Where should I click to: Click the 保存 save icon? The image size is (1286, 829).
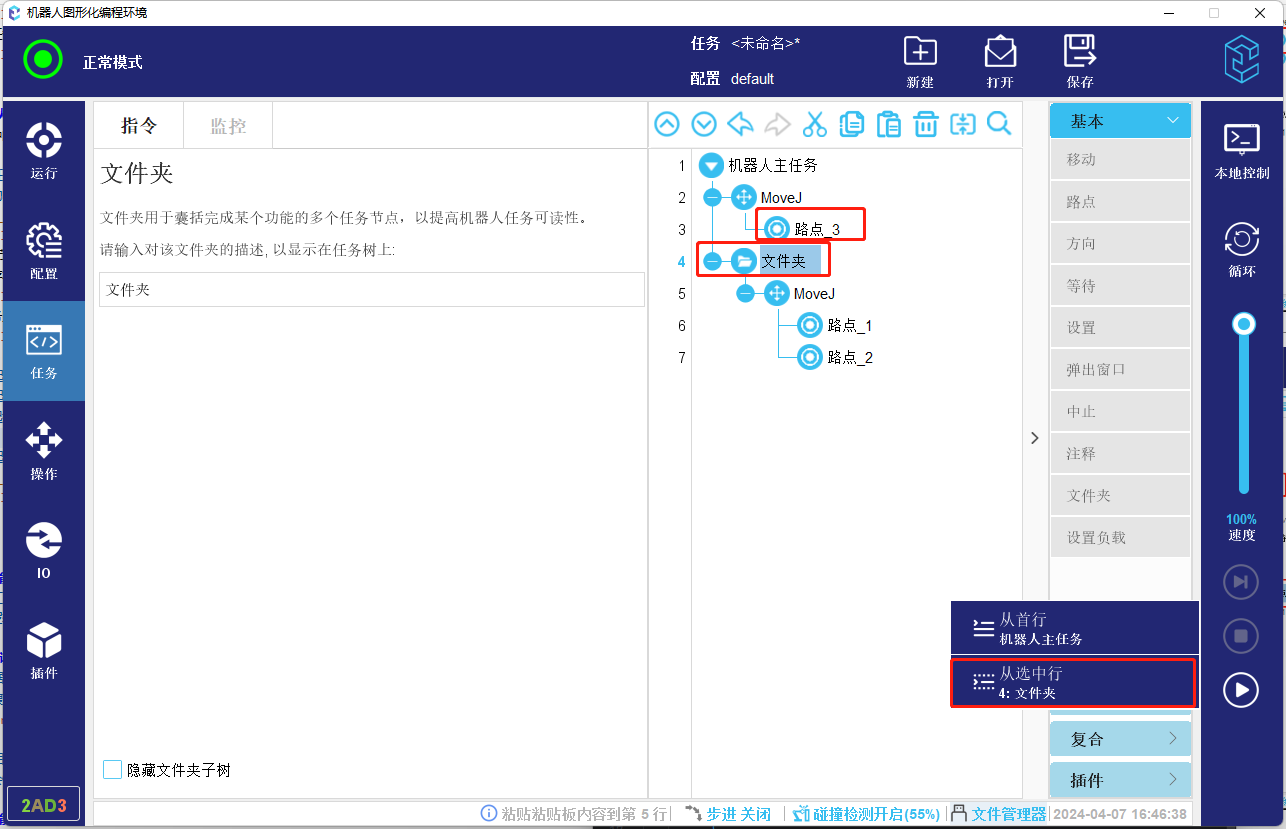[x=1080, y=62]
